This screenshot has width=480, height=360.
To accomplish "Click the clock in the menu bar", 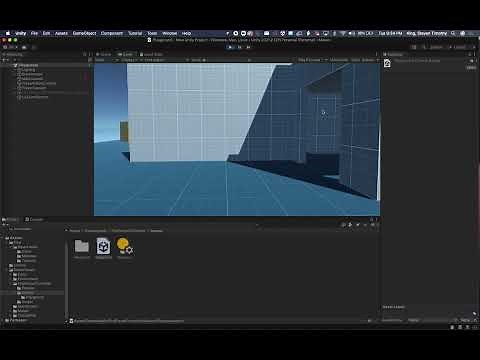I will tap(390, 33).
